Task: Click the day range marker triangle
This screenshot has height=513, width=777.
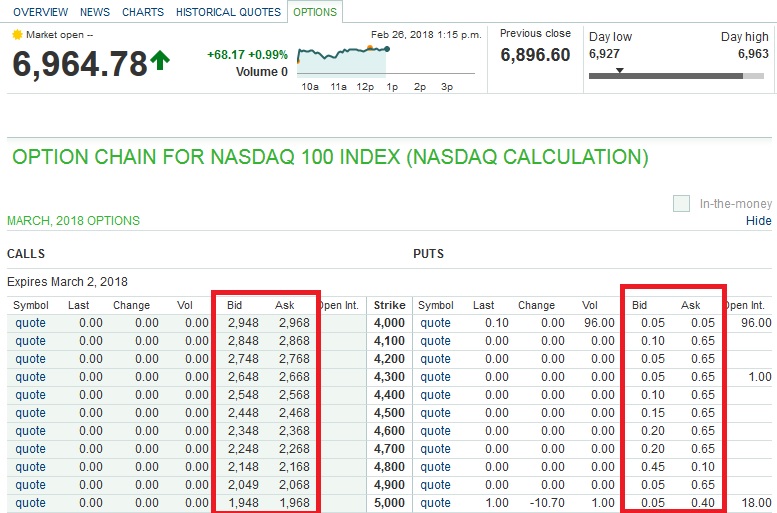Action: pos(620,71)
